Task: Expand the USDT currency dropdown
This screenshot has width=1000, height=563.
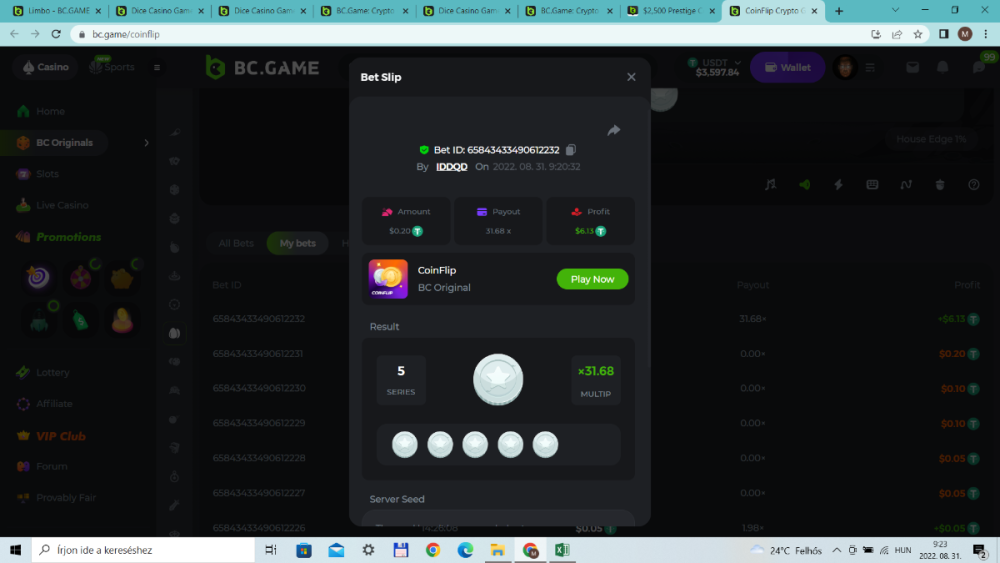Action: [x=718, y=67]
